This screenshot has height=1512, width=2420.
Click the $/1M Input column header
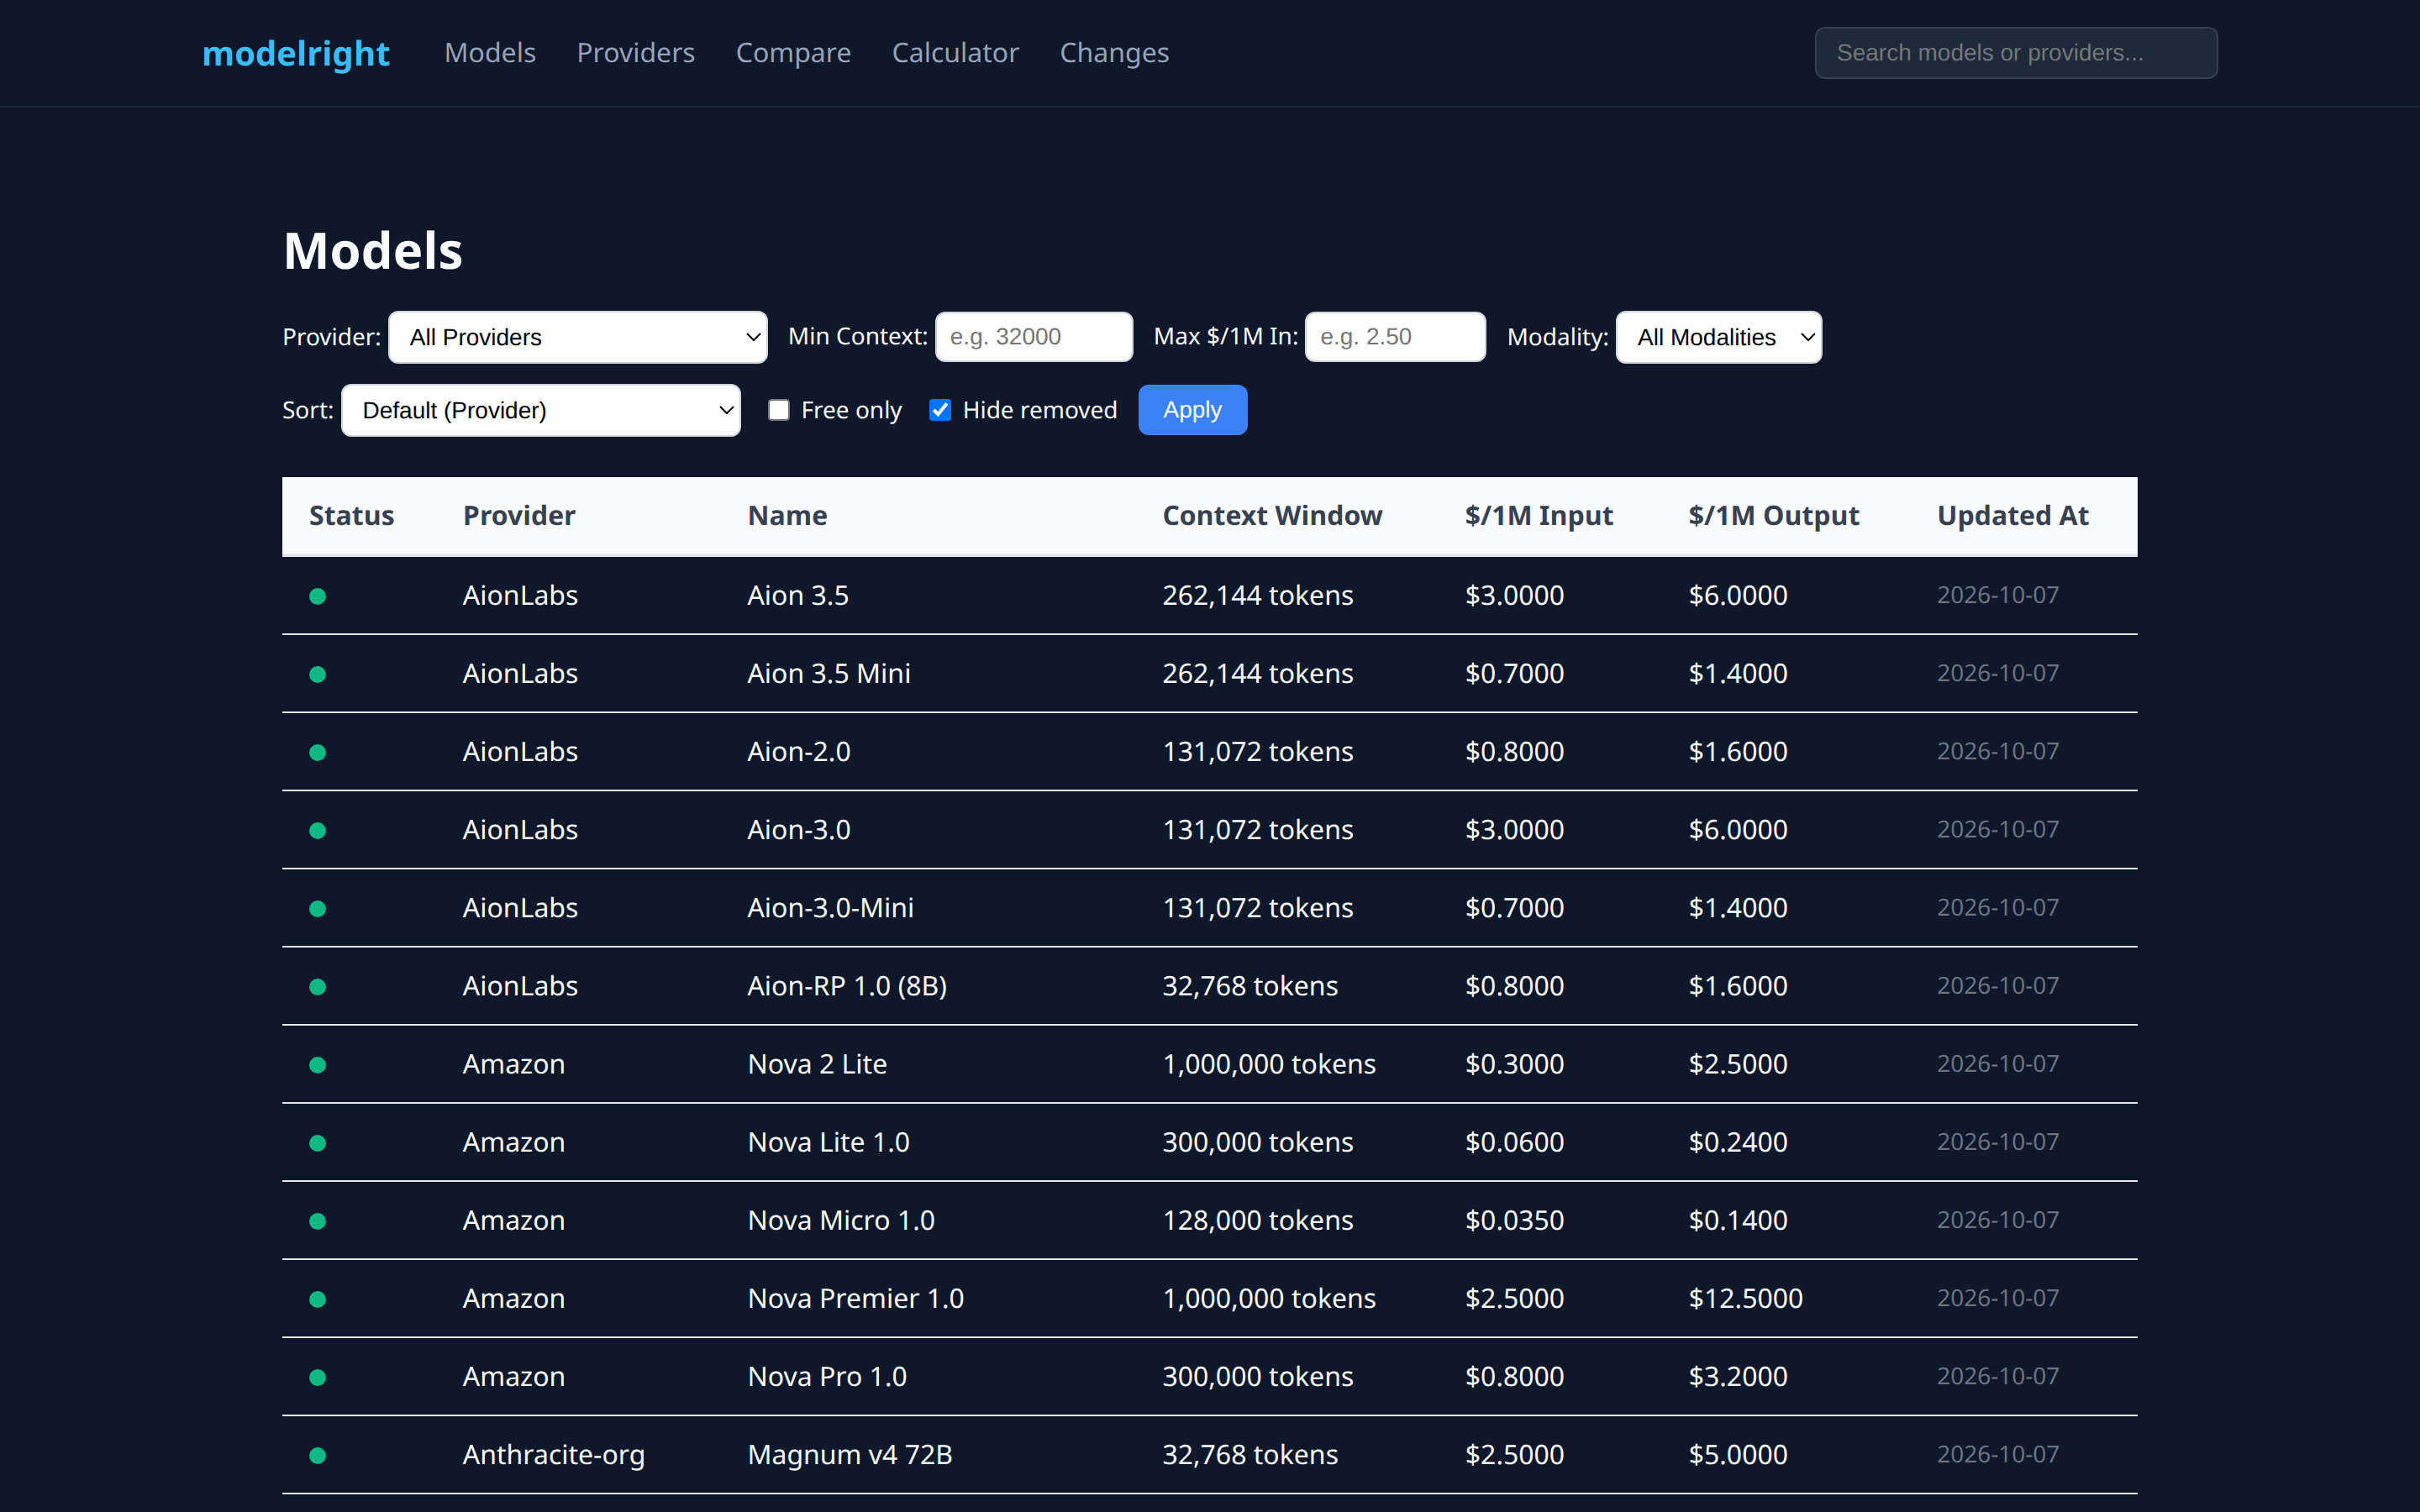pos(1539,516)
